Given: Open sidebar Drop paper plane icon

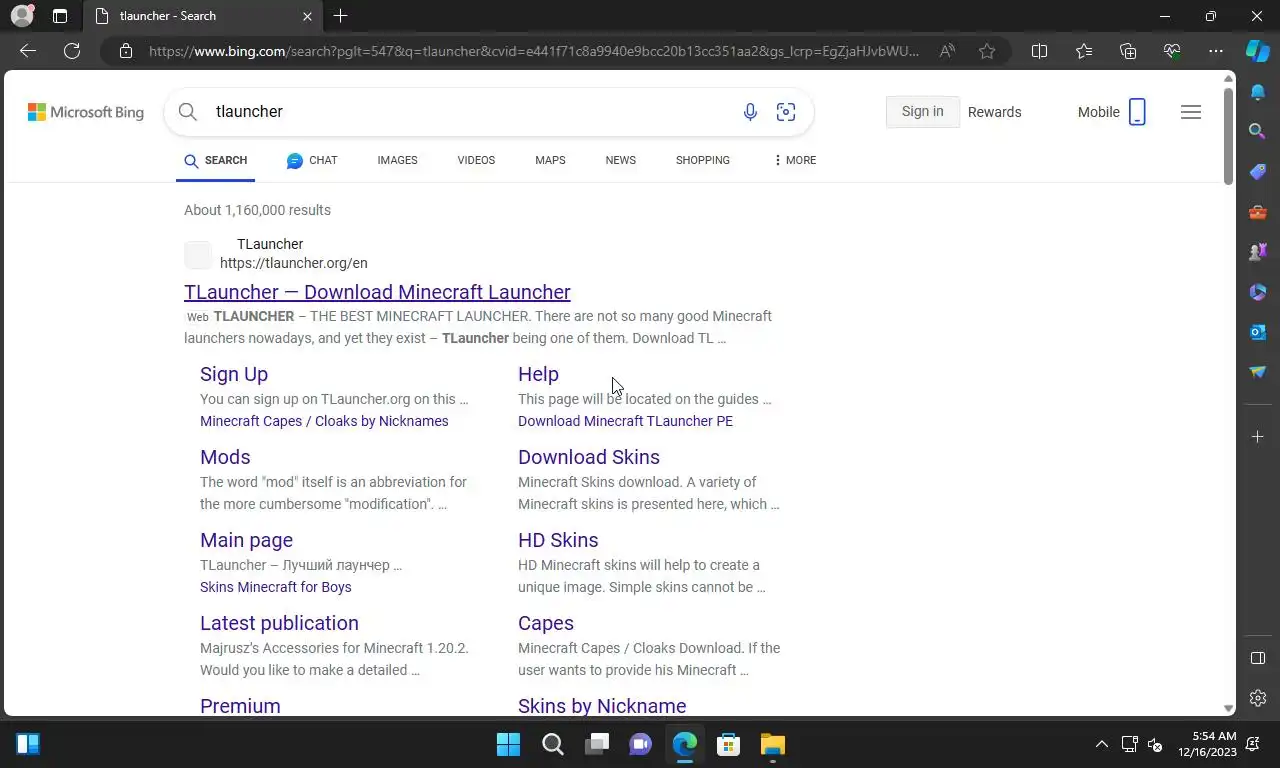Looking at the screenshot, I should pyautogui.click(x=1258, y=372).
